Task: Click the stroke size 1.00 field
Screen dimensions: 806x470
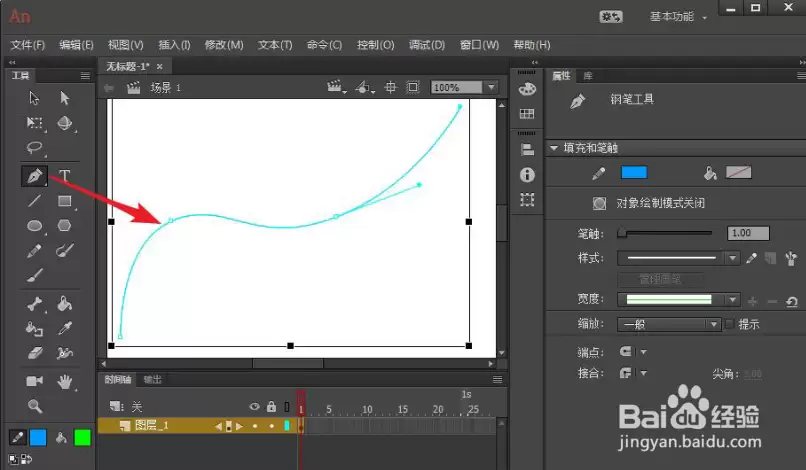Action: pyautogui.click(x=748, y=233)
